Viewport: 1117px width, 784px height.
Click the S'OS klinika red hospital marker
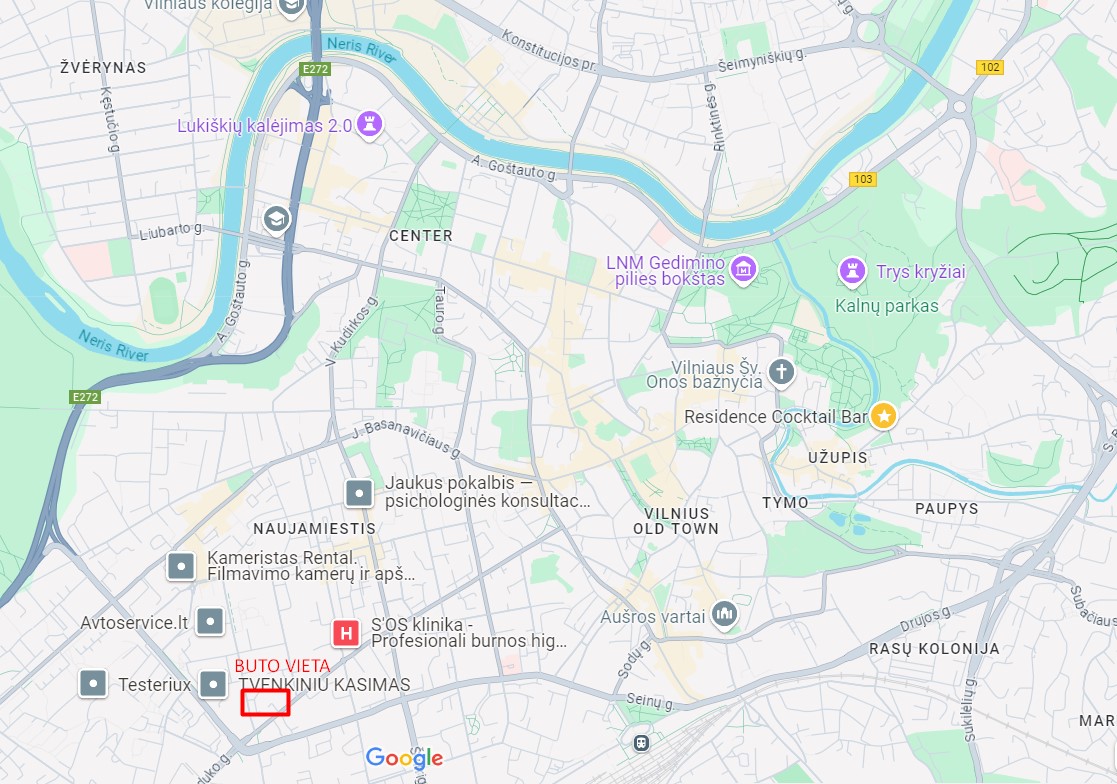346,632
